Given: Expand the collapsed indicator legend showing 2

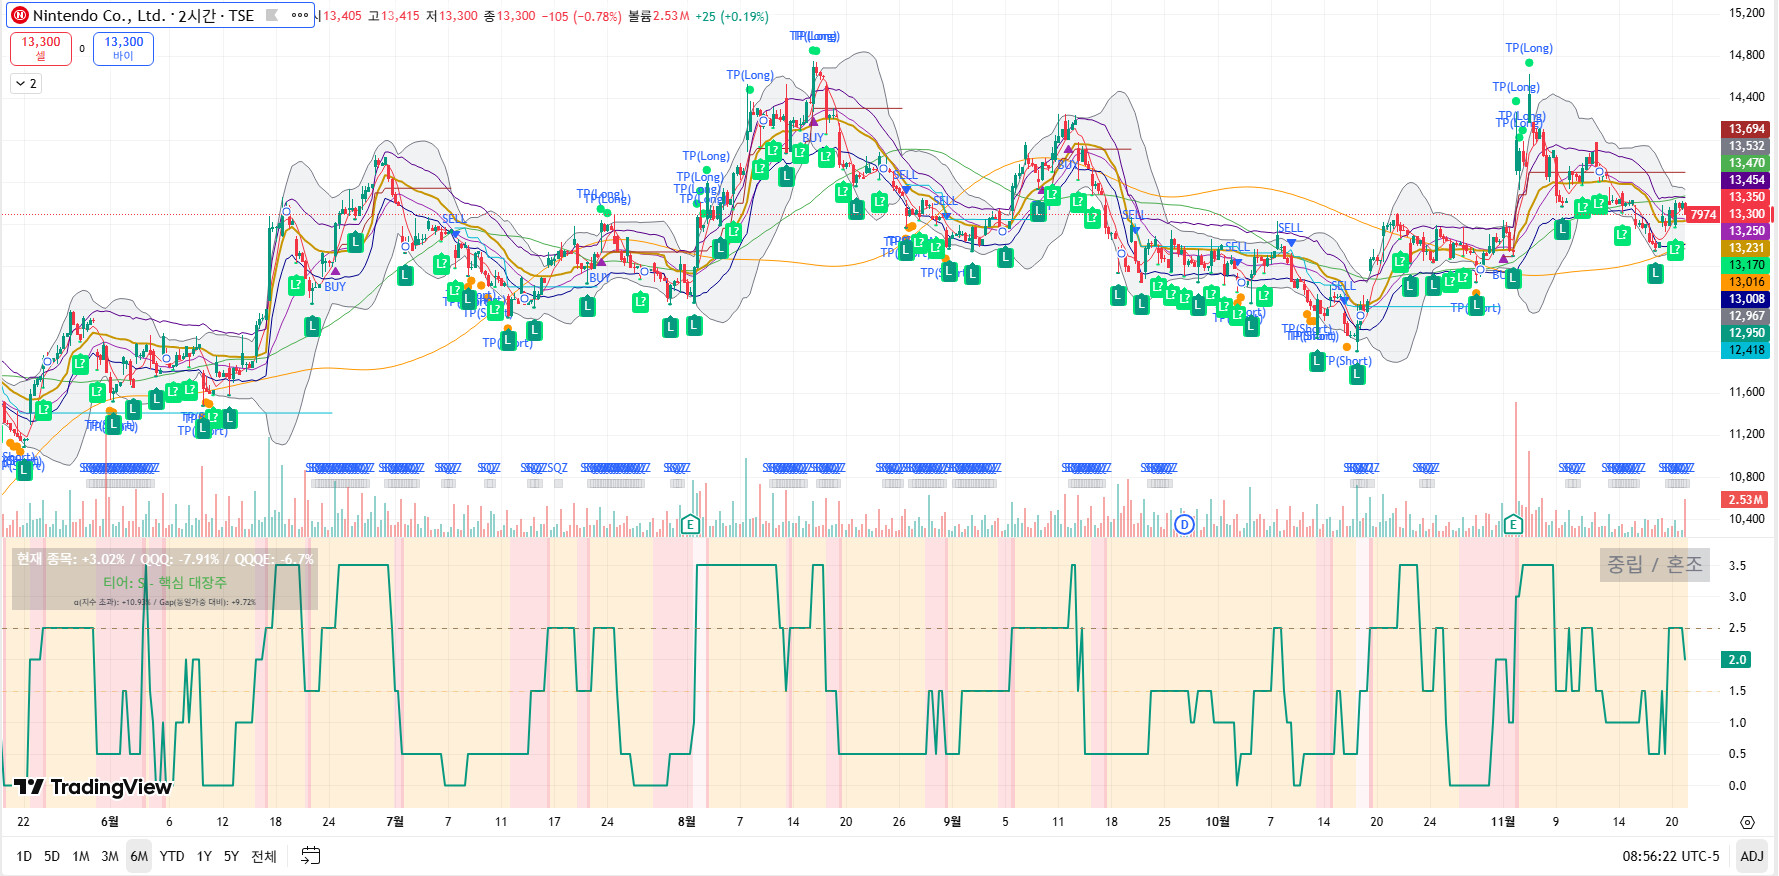Looking at the screenshot, I should click(25, 84).
